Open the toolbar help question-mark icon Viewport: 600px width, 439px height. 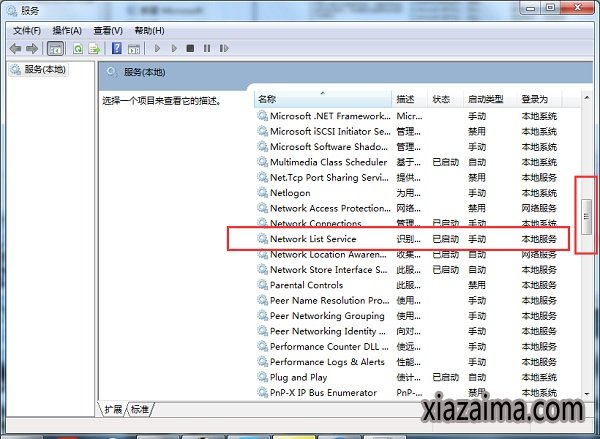[x=117, y=48]
